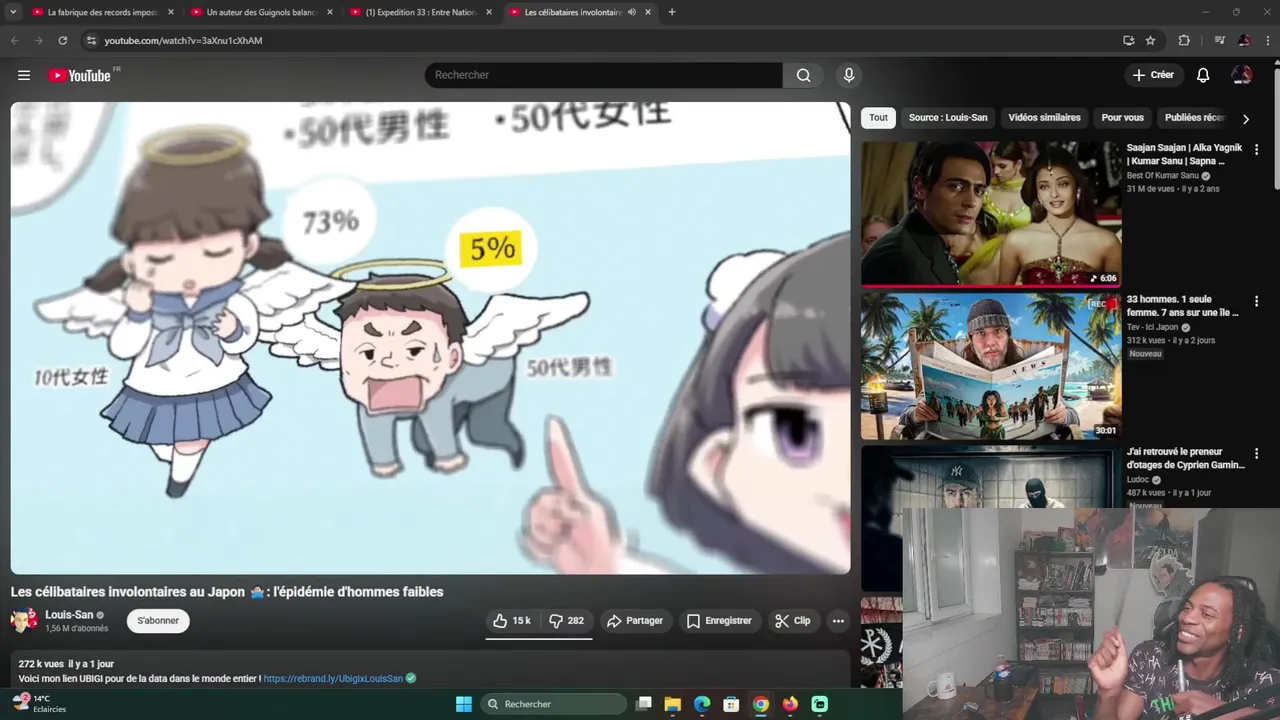Click the Chrome address bar URL

183,40
